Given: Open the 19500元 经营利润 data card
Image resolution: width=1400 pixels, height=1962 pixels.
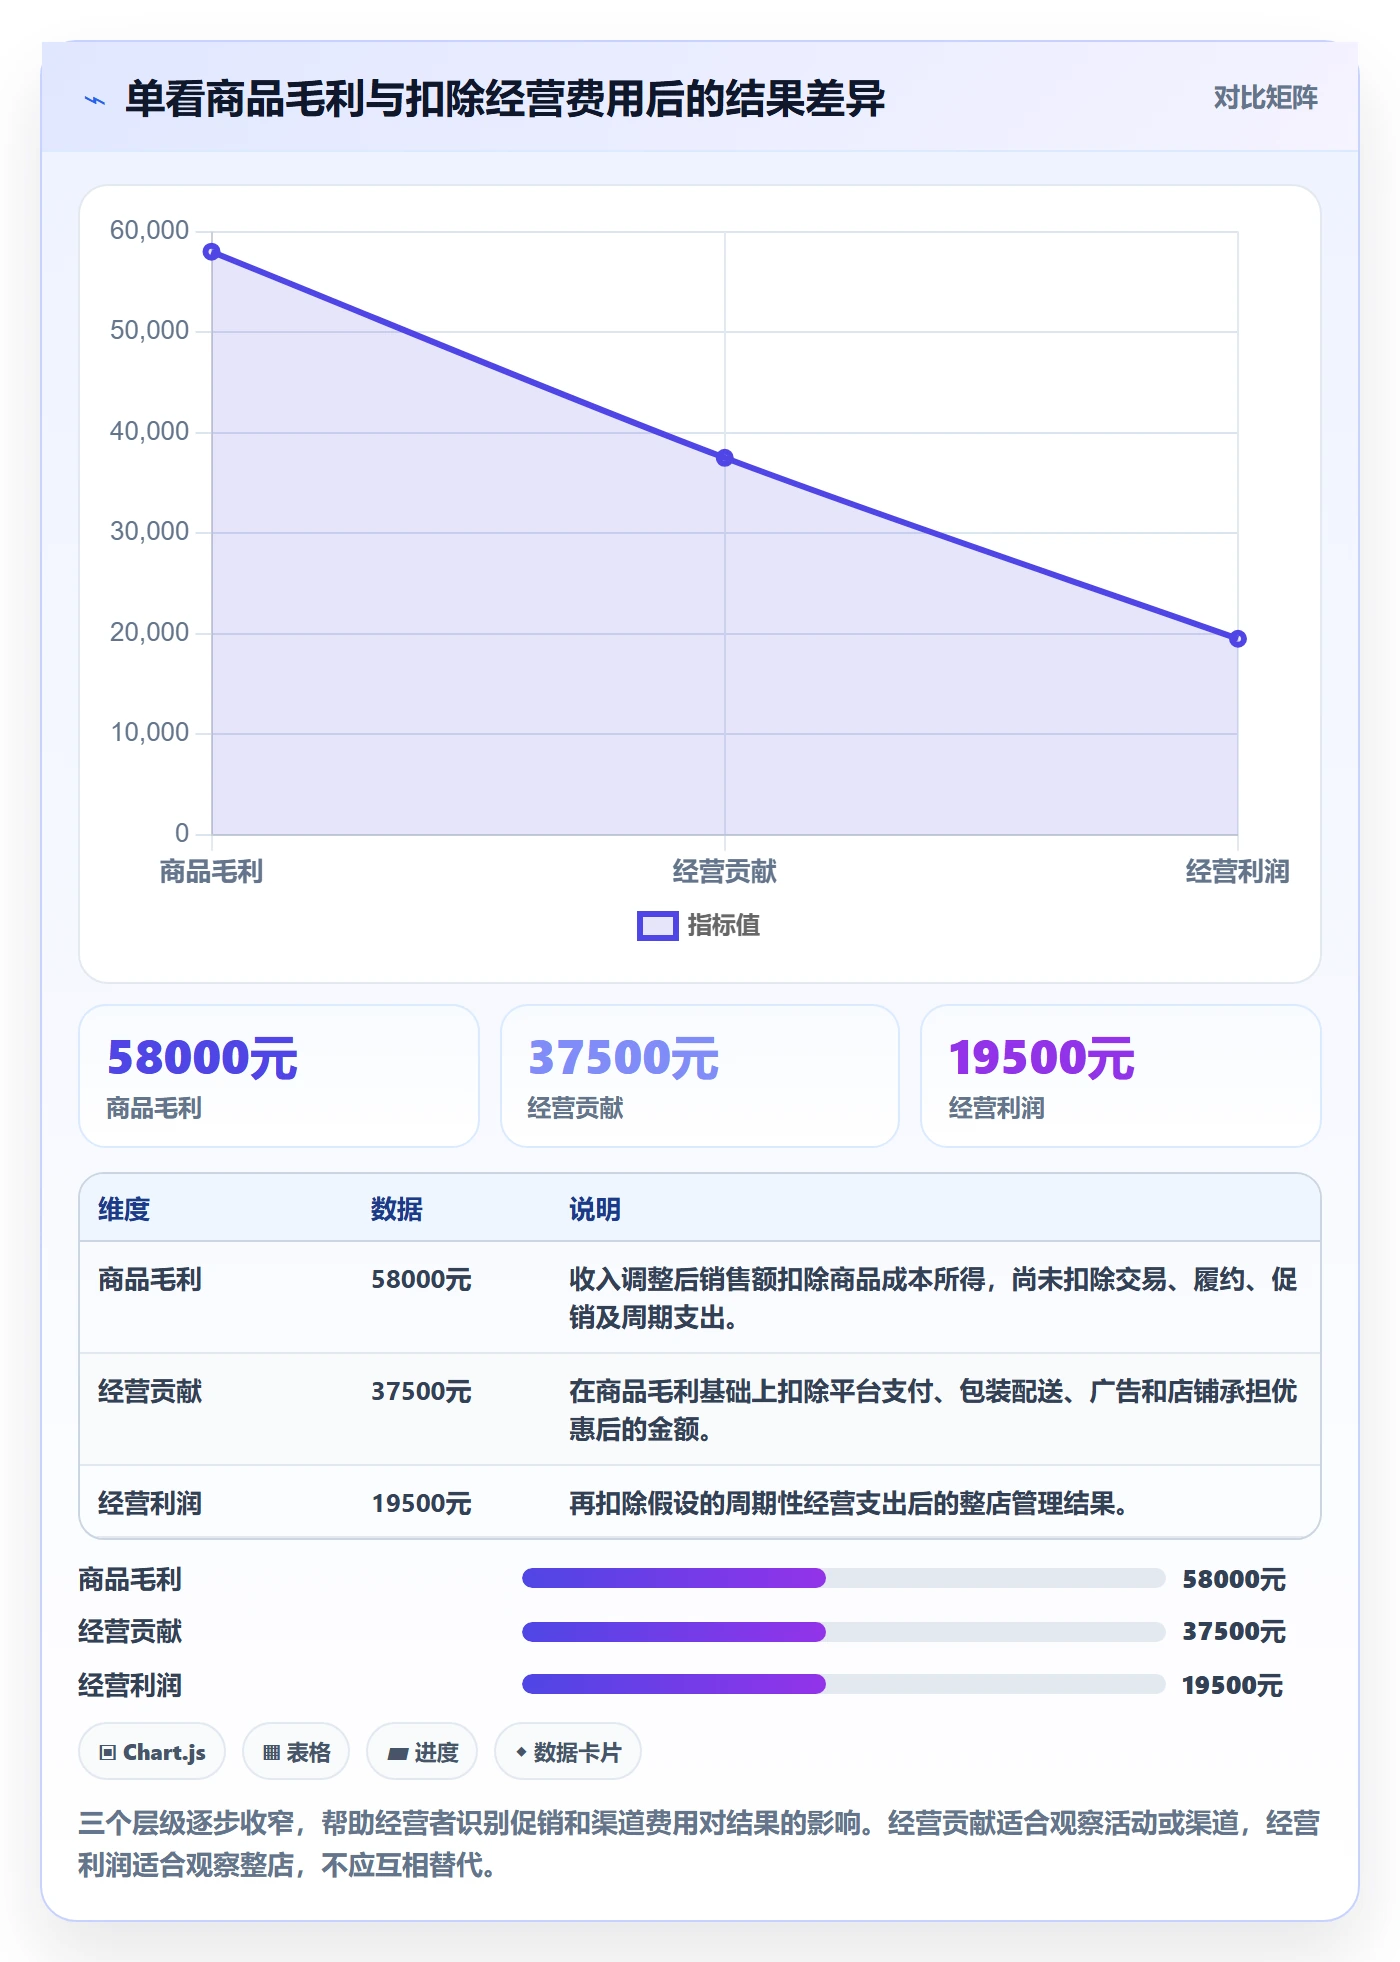Looking at the screenshot, I should coord(1121,1076).
